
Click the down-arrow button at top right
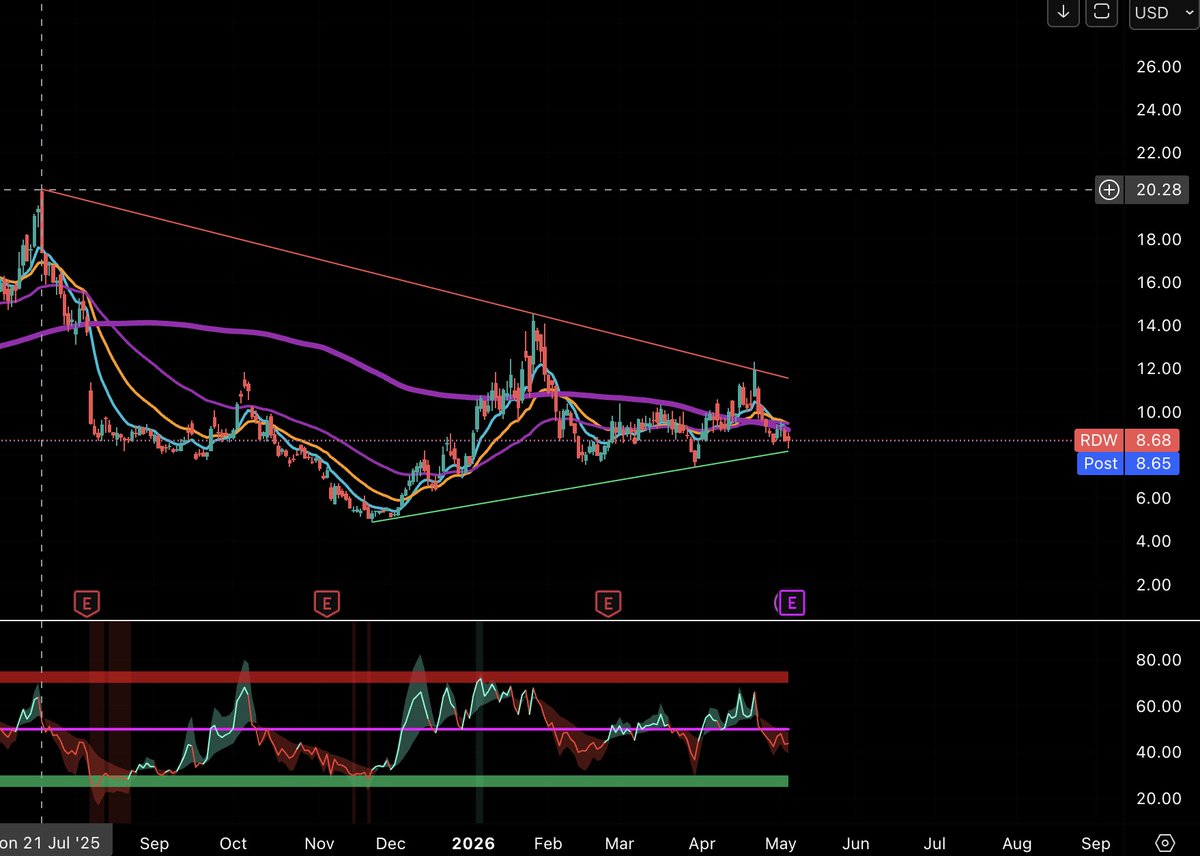[1063, 12]
